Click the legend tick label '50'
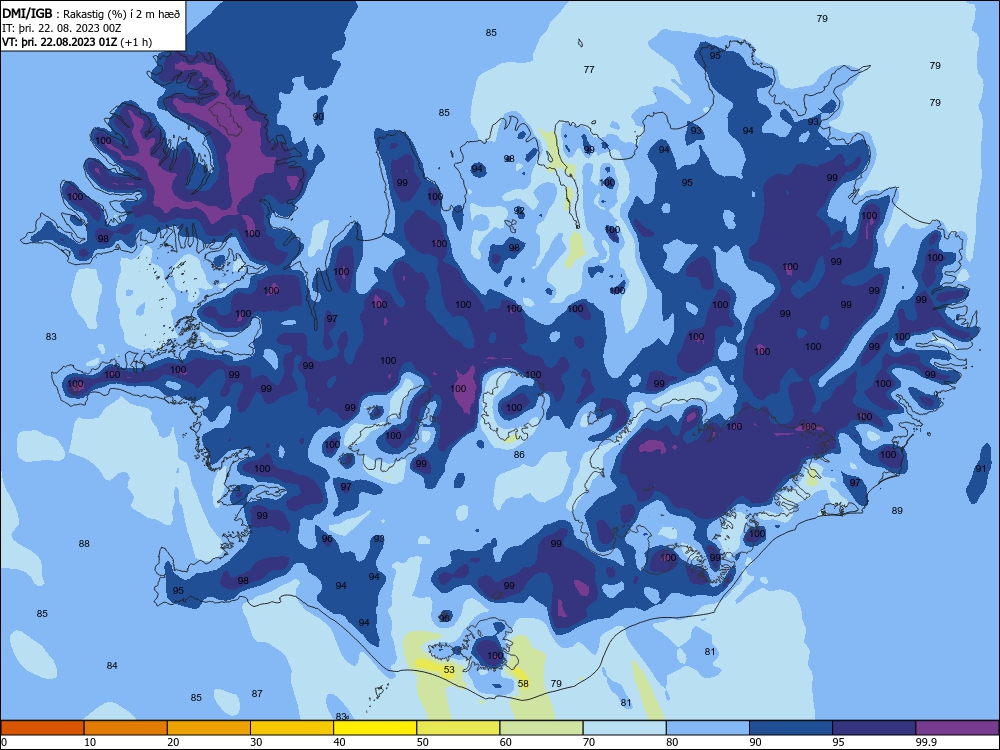 (x=422, y=742)
